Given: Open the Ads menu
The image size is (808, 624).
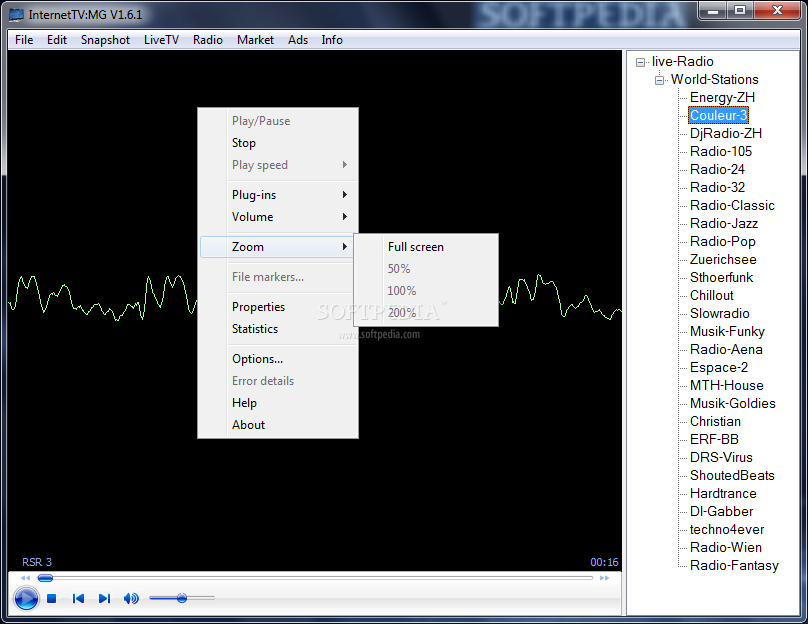Looking at the screenshot, I should [298, 40].
